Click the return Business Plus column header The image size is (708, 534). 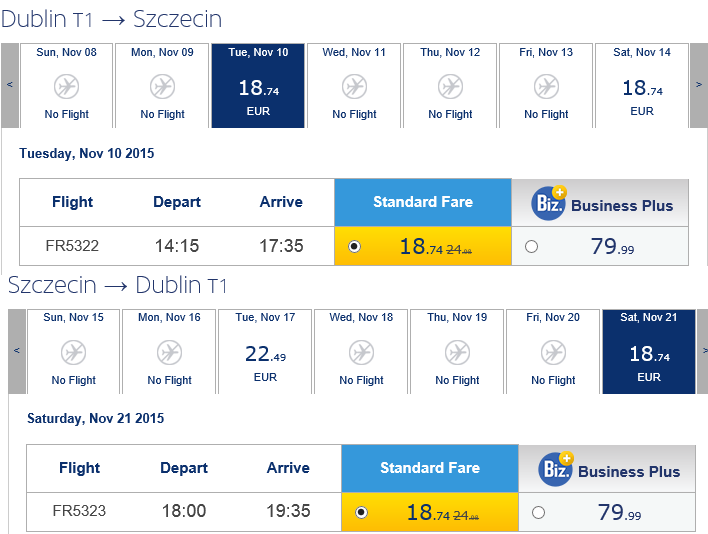click(607, 469)
